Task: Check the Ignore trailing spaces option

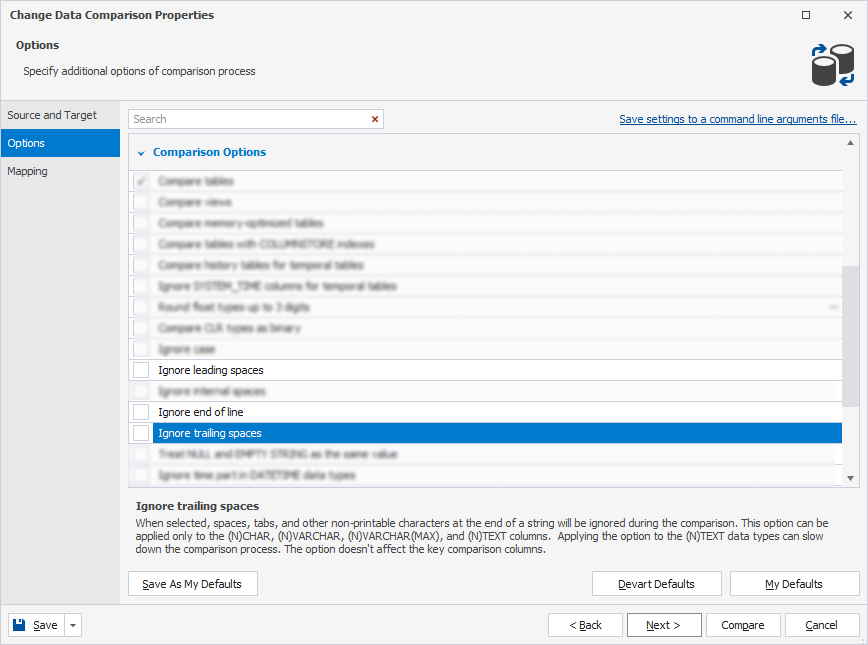Action: pos(139,433)
